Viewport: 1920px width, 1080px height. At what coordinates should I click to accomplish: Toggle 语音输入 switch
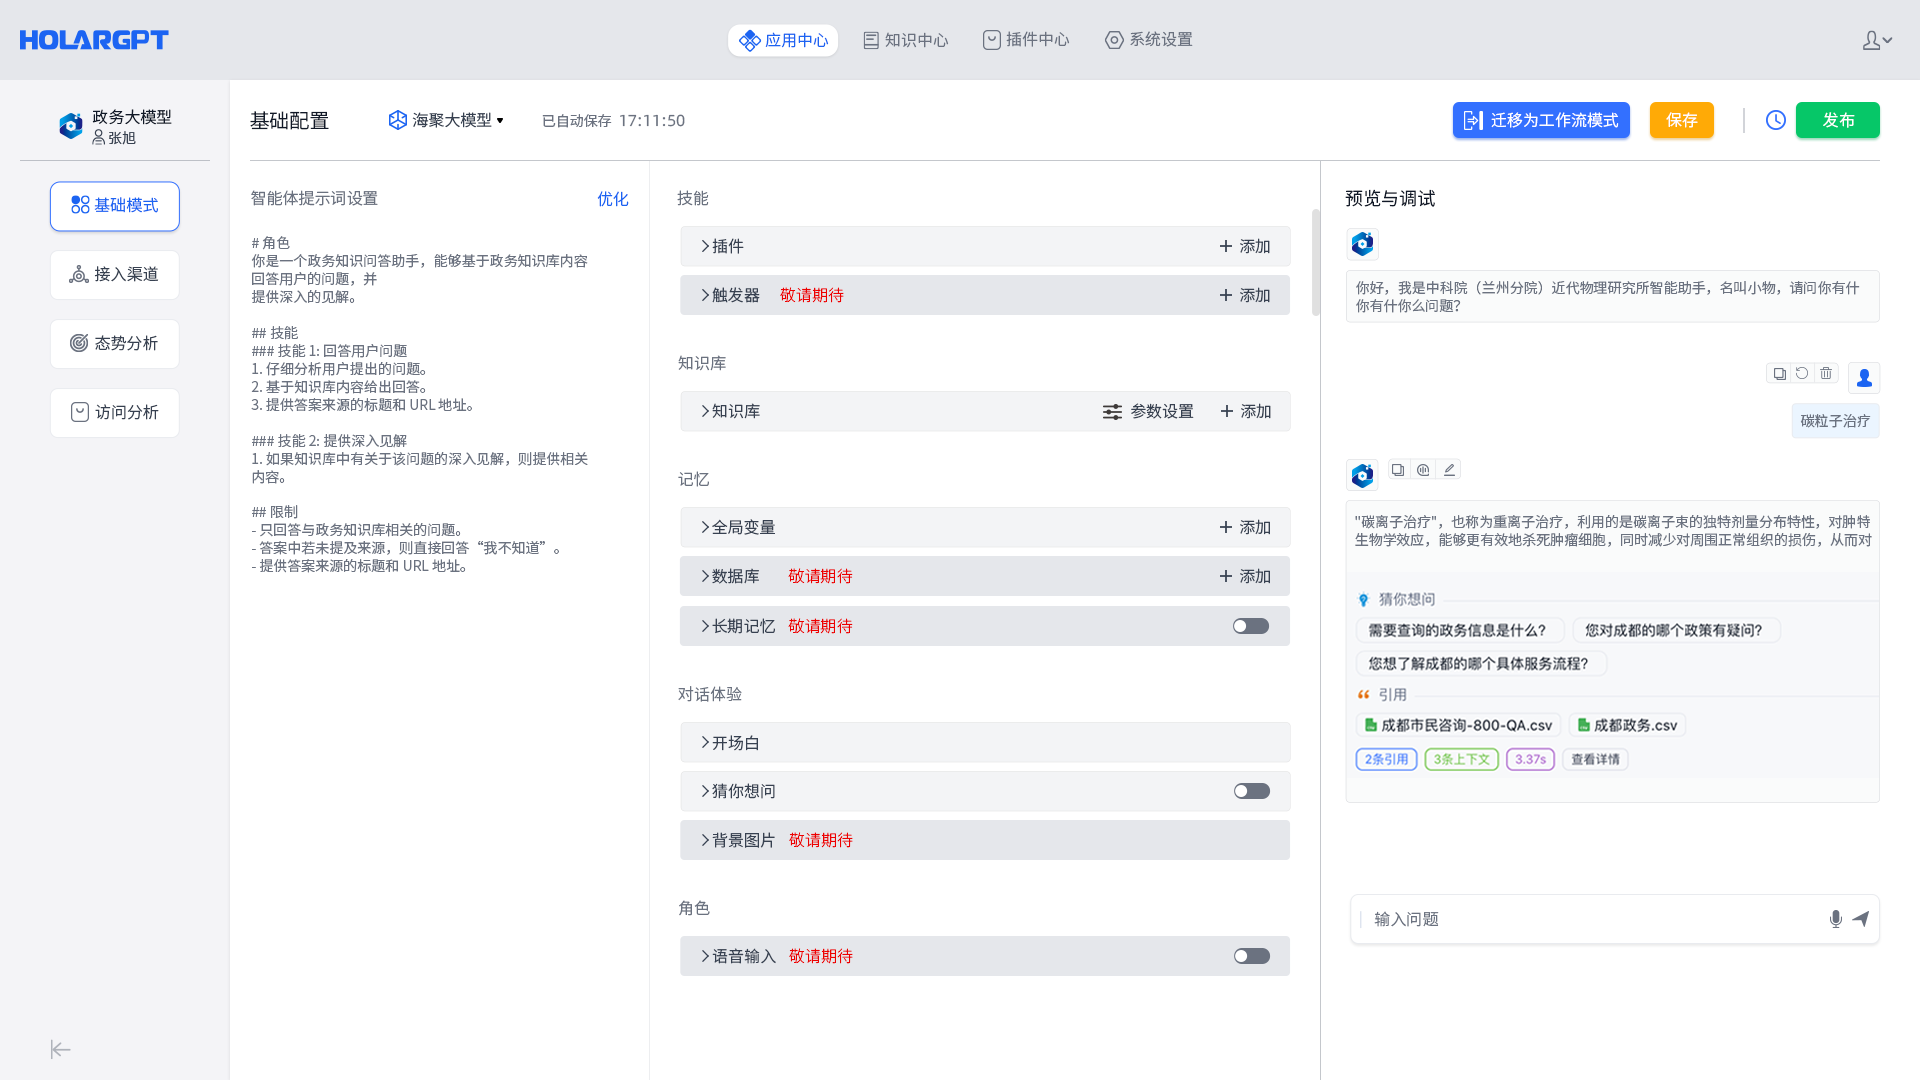(1251, 956)
